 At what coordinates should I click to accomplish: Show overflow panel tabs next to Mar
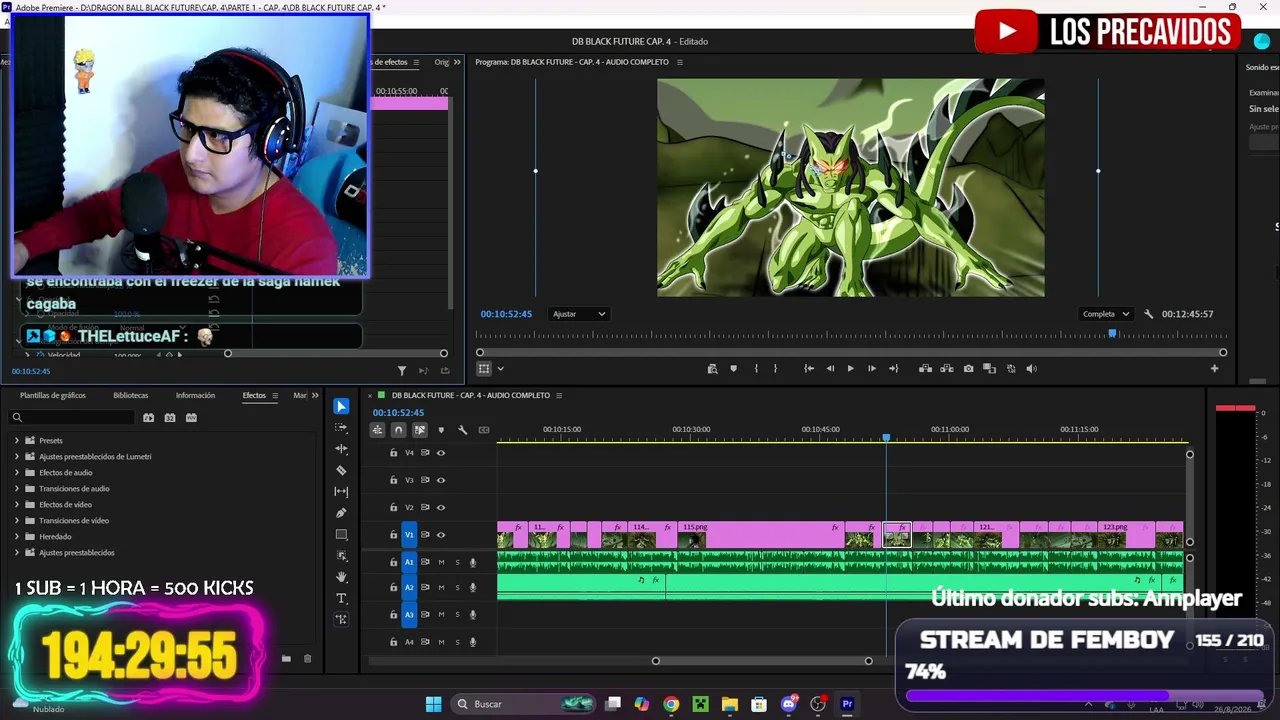point(315,395)
